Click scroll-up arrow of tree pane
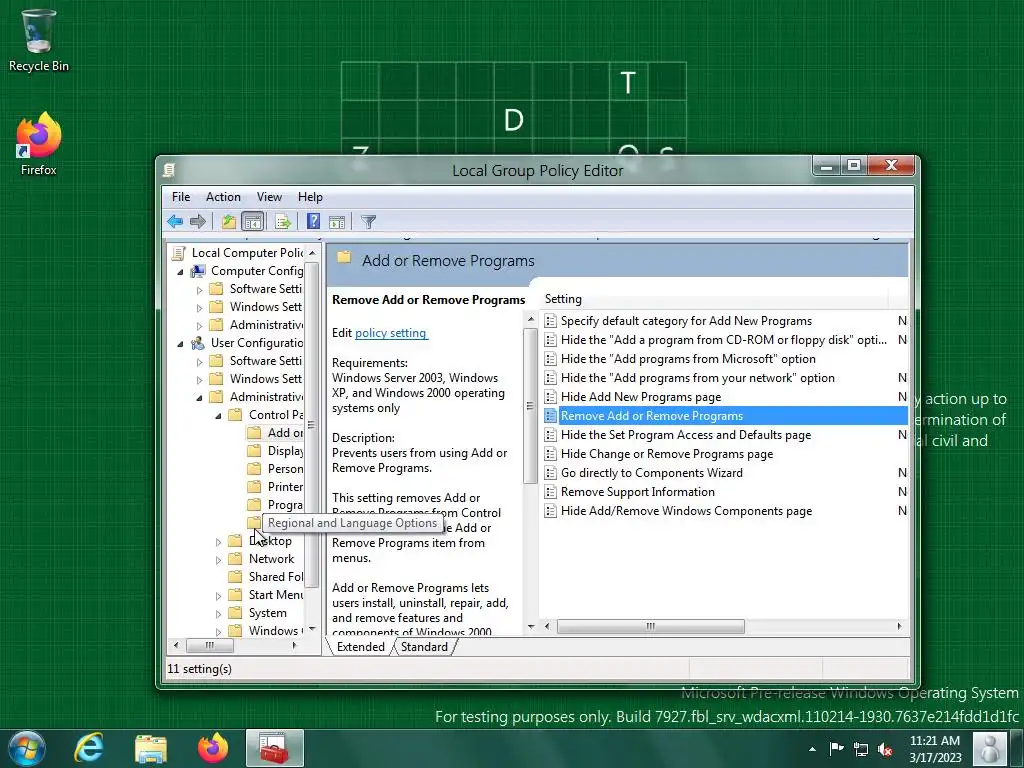1024x768 pixels. click(312, 253)
